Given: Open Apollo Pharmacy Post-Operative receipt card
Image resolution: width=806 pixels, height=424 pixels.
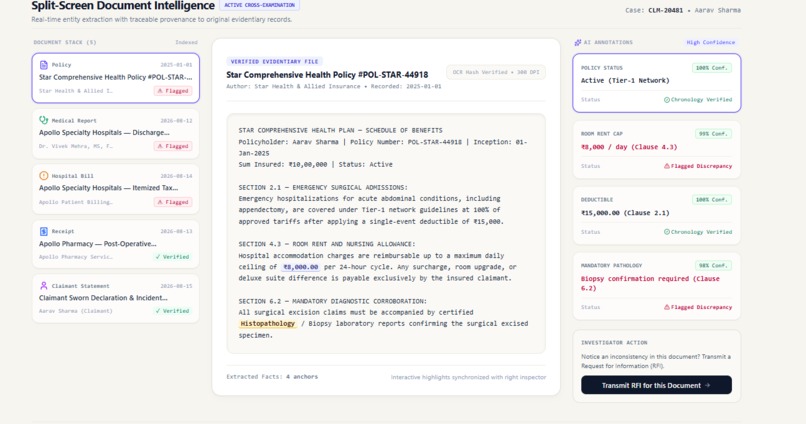Looking at the screenshot, I should tap(116, 244).
